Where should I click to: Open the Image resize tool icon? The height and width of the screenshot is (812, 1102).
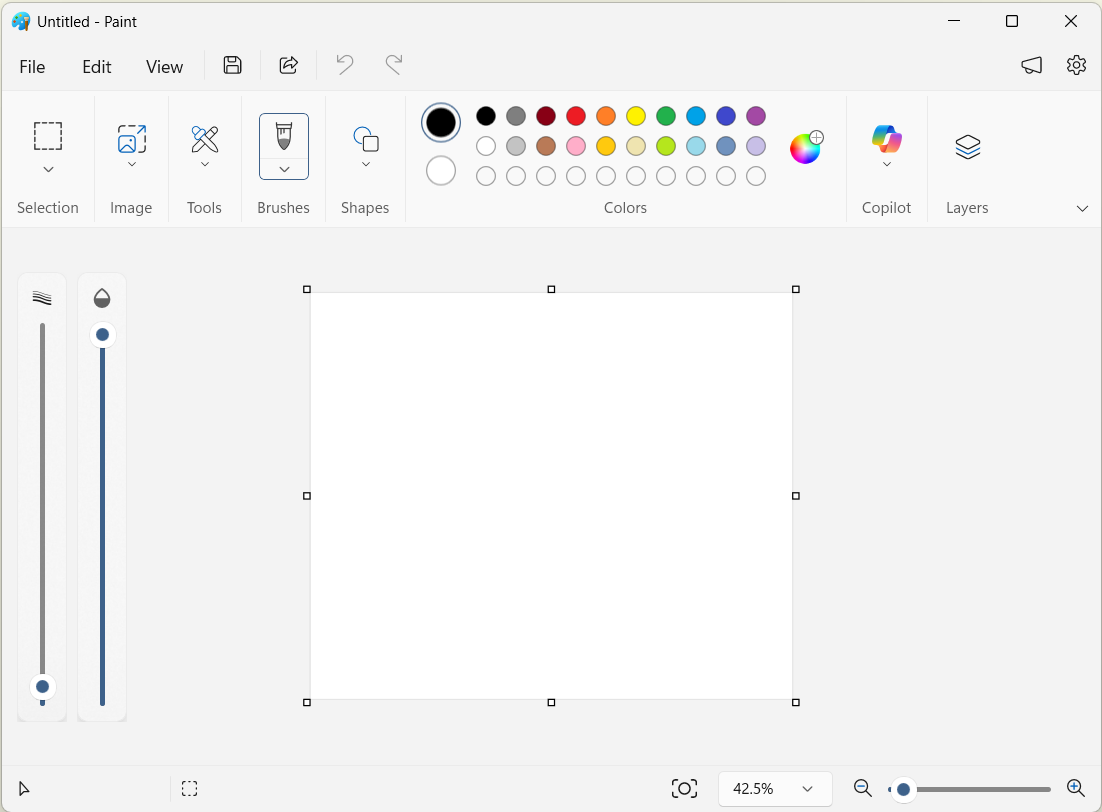tap(131, 138)
